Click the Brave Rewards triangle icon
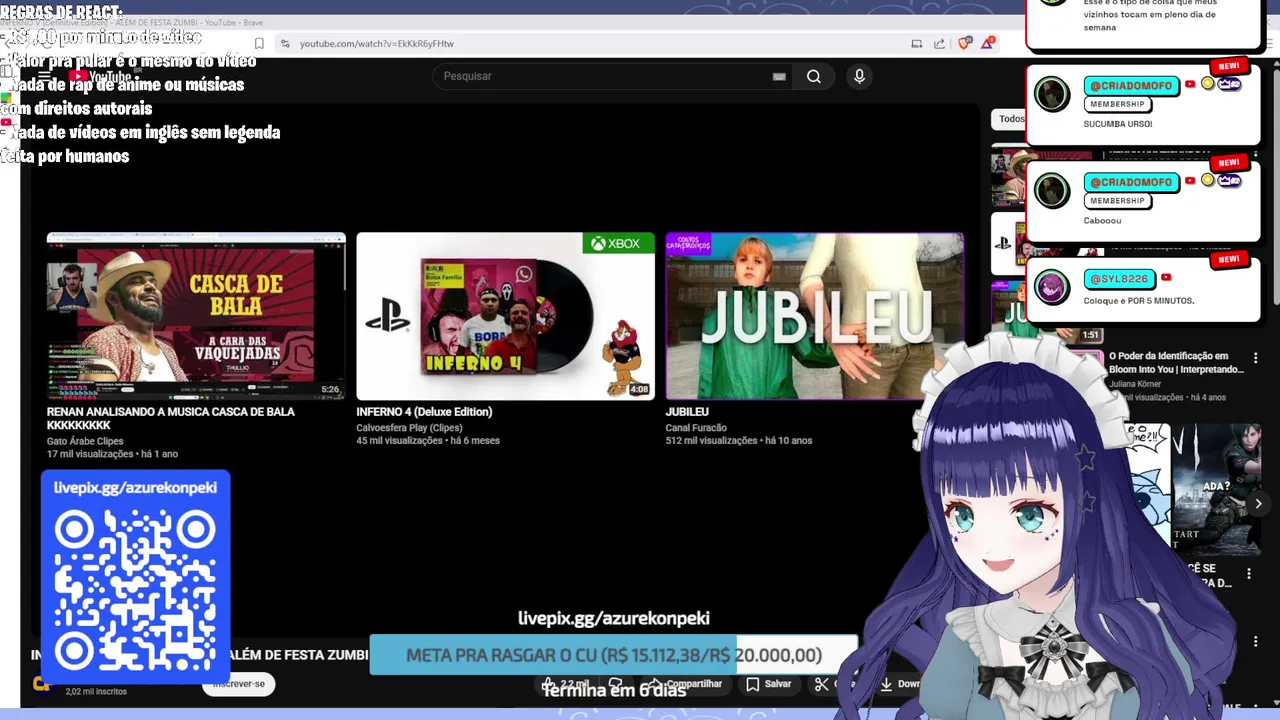 click(x=988, y=42)
